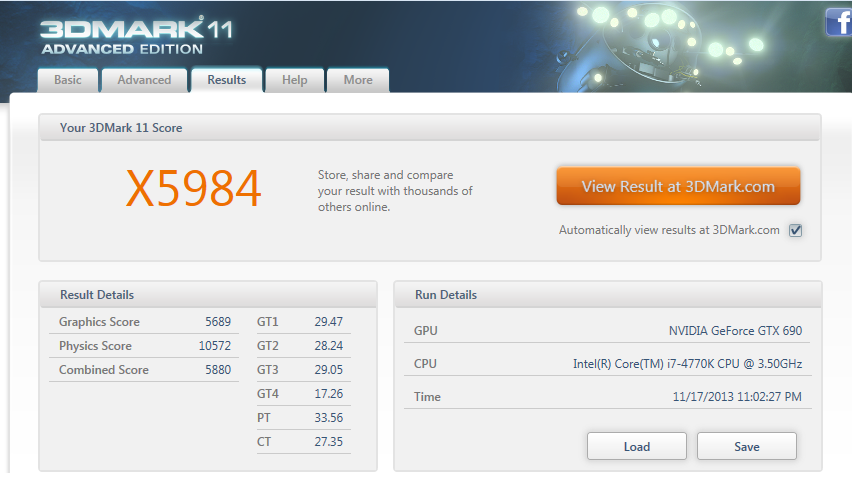Viewport: 855px width, 494px height.
Task: Open the Advanced tab
Action: coord(144,80)
